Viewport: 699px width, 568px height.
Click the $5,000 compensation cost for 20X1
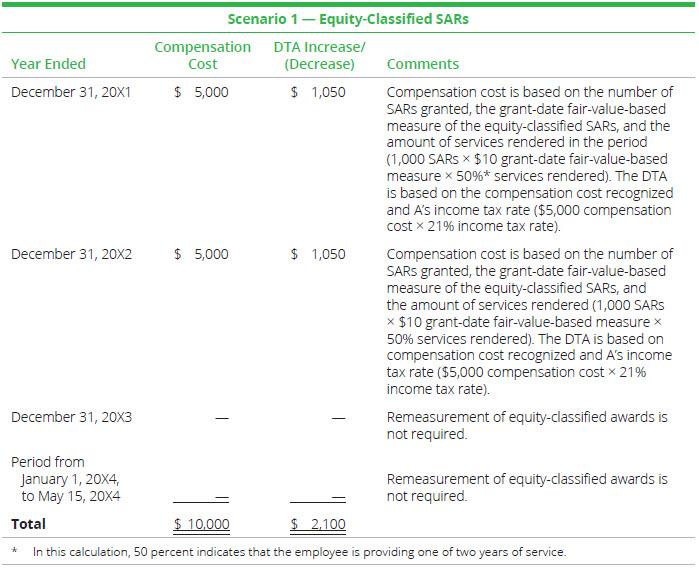(201, 92)
